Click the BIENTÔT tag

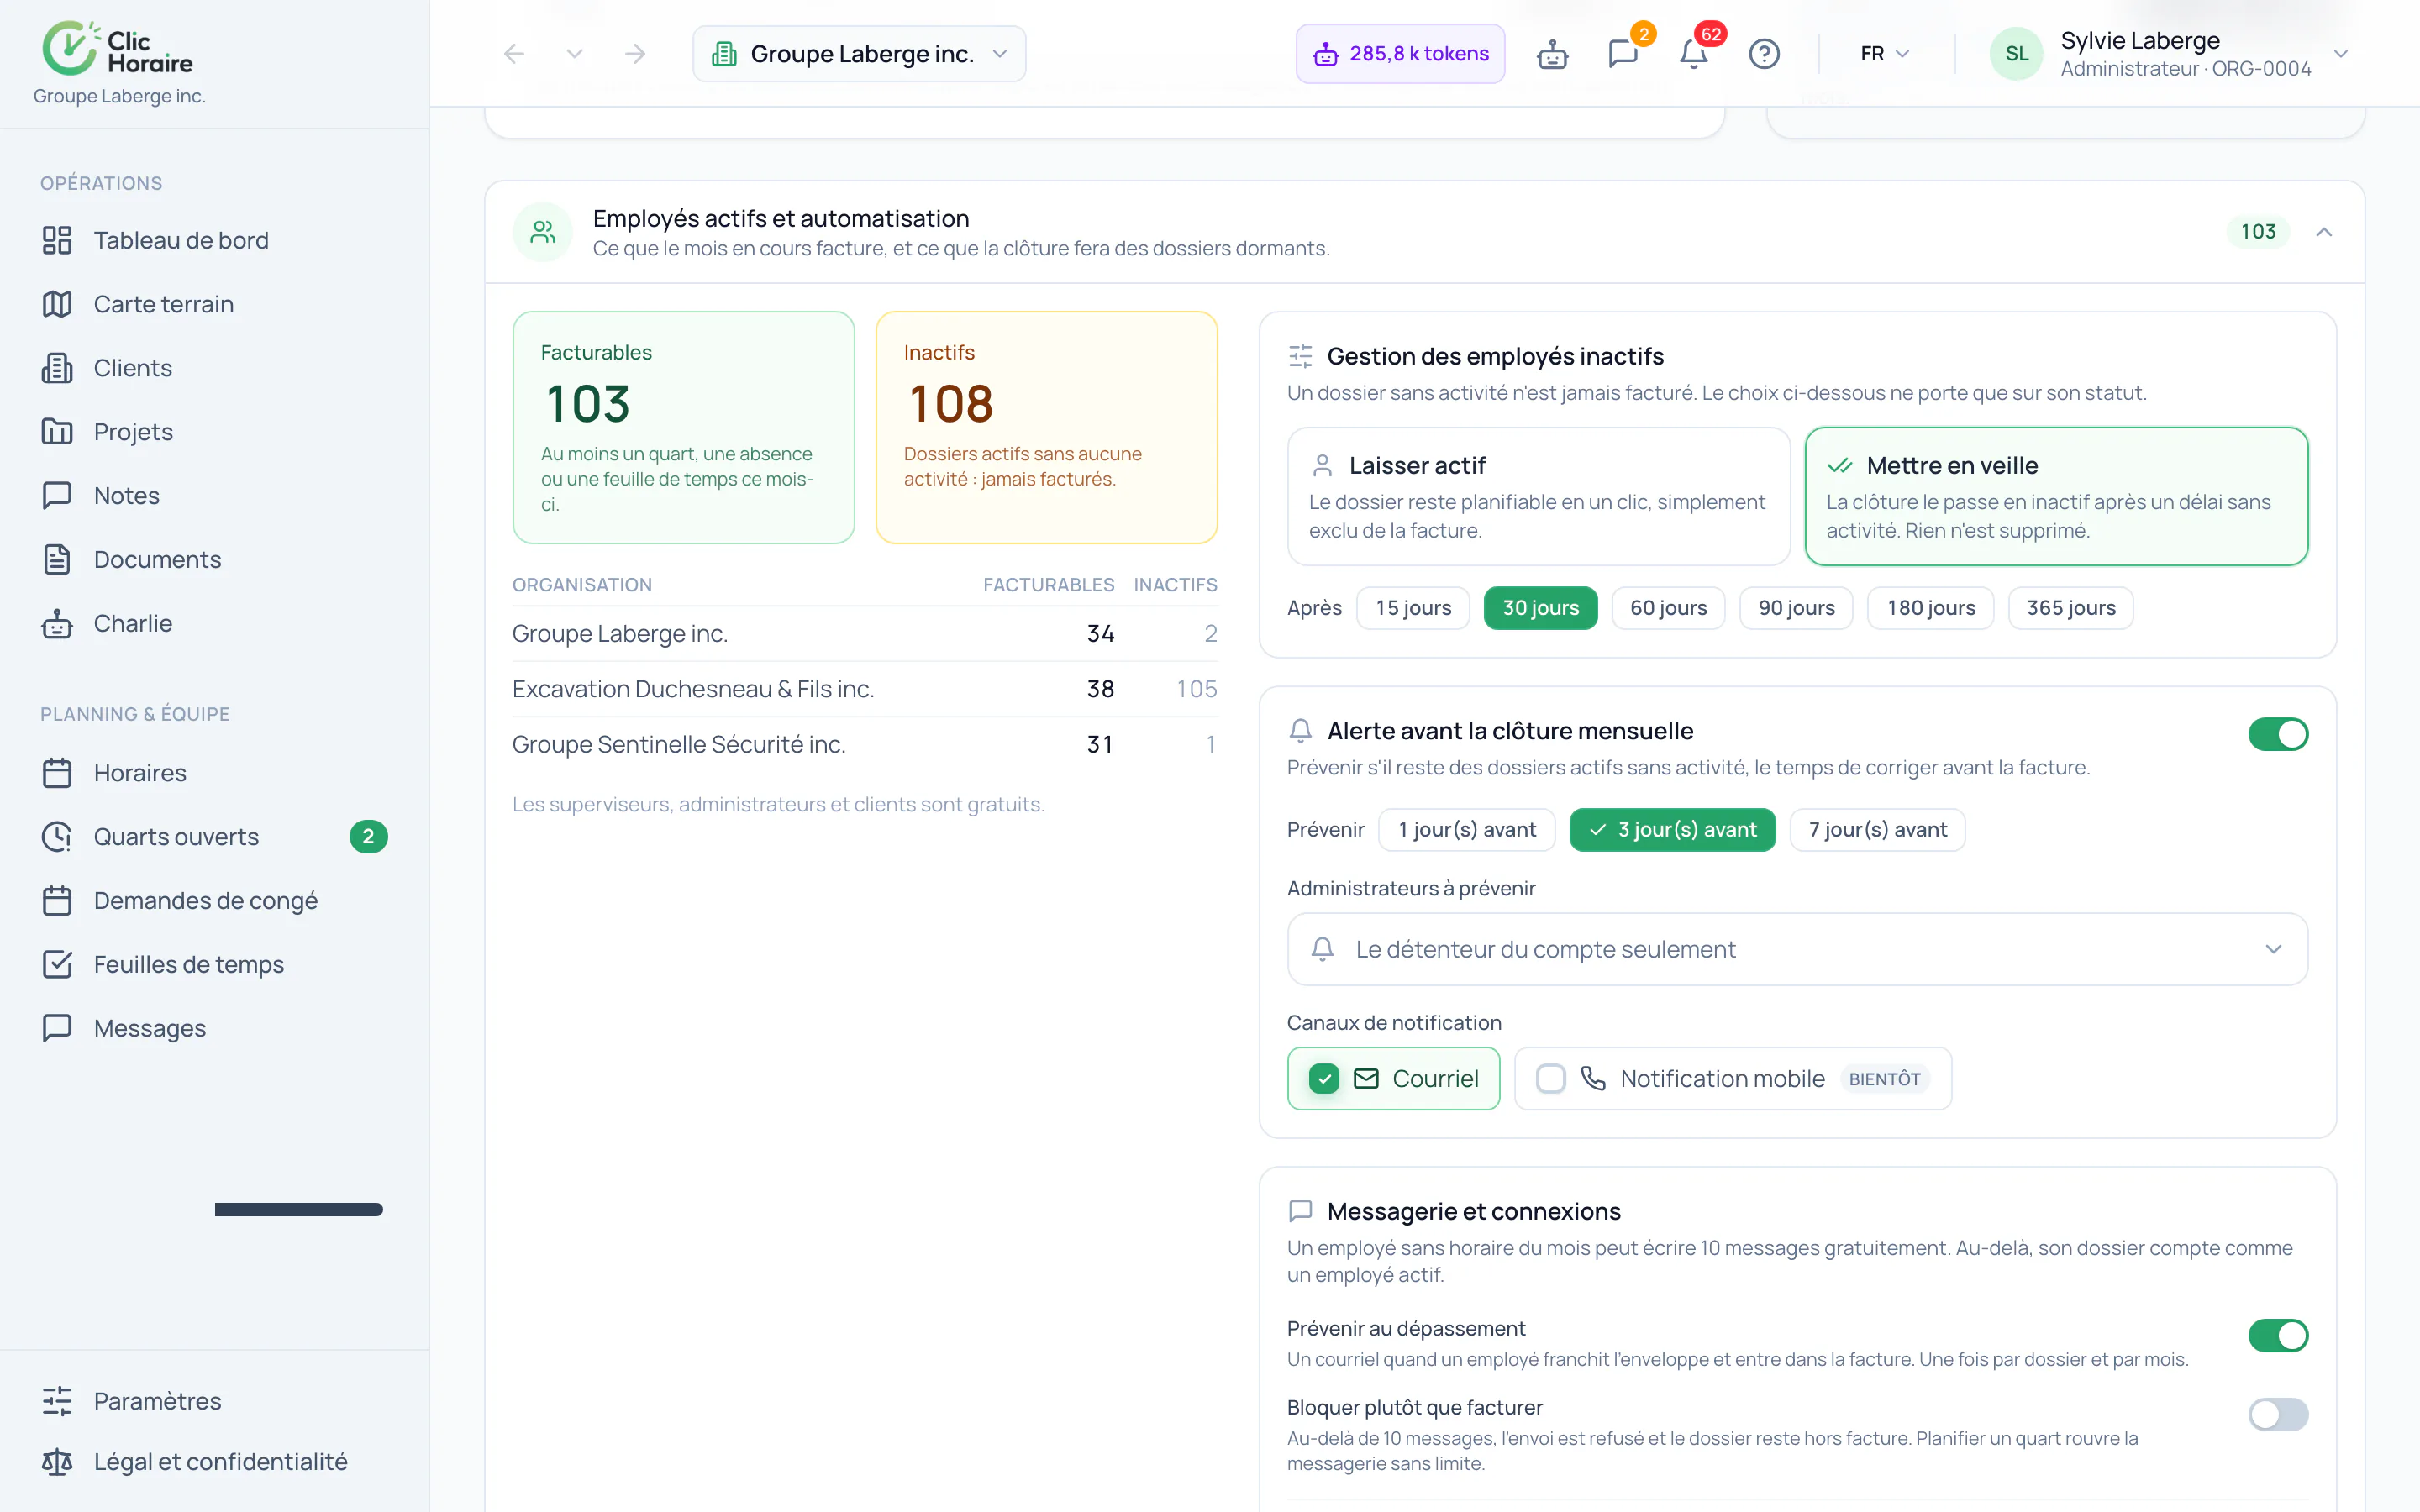coord(1885,1079)
